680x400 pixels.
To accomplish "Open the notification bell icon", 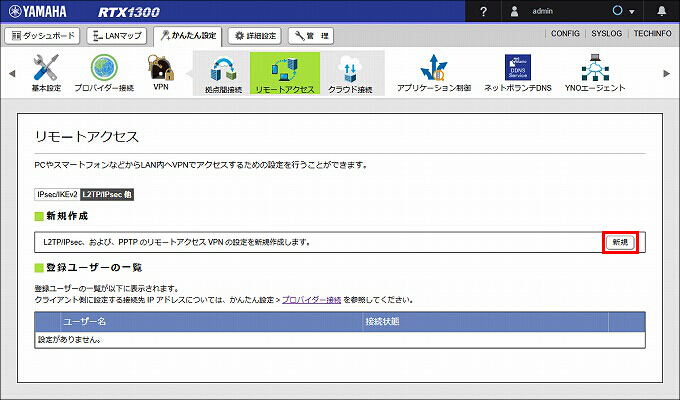I will pyautogui.click(x=661, y=11).
